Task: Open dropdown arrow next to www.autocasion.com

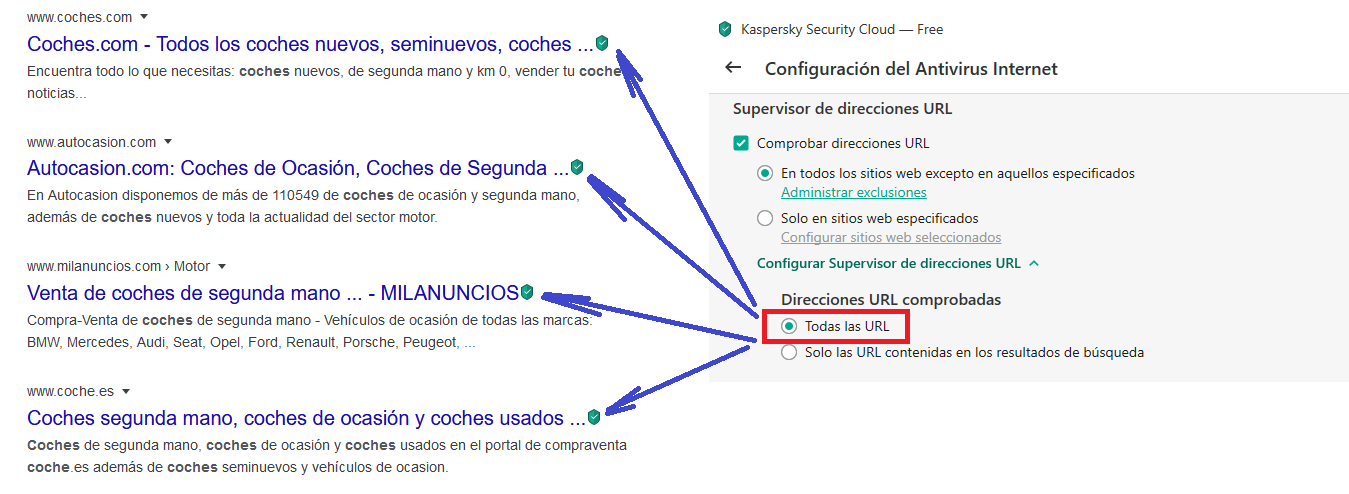Action: (x=168, y=142)
